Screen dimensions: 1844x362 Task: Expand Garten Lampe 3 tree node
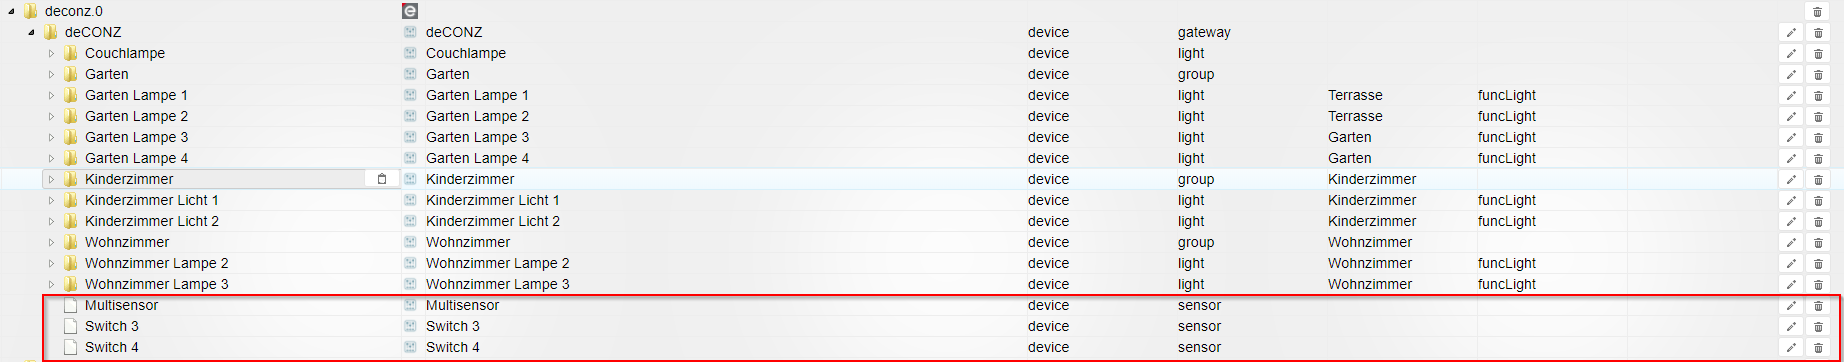coord(51,137)
